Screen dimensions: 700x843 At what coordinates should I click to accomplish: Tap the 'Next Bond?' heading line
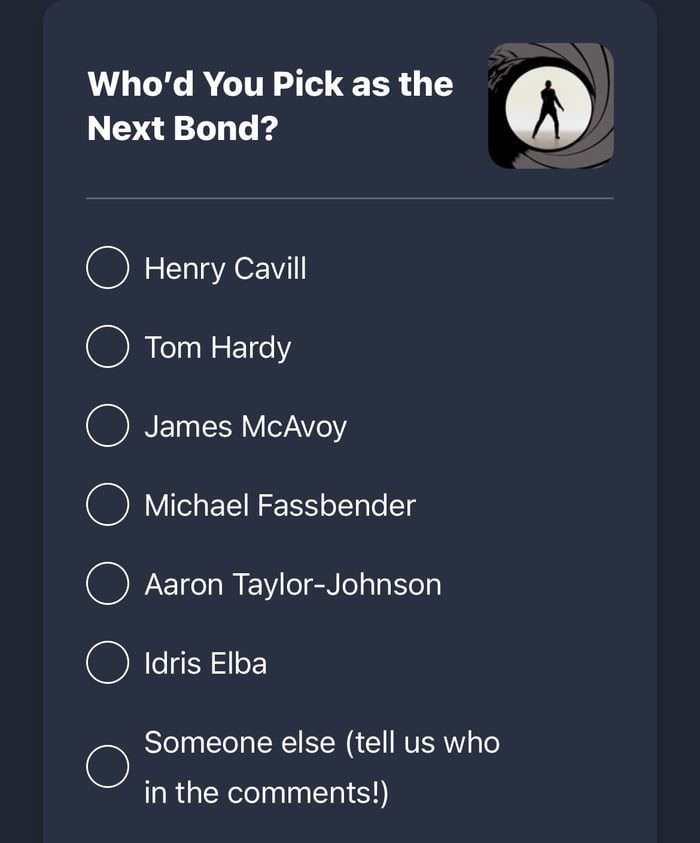pyautogui.click(x=182, y=128)
